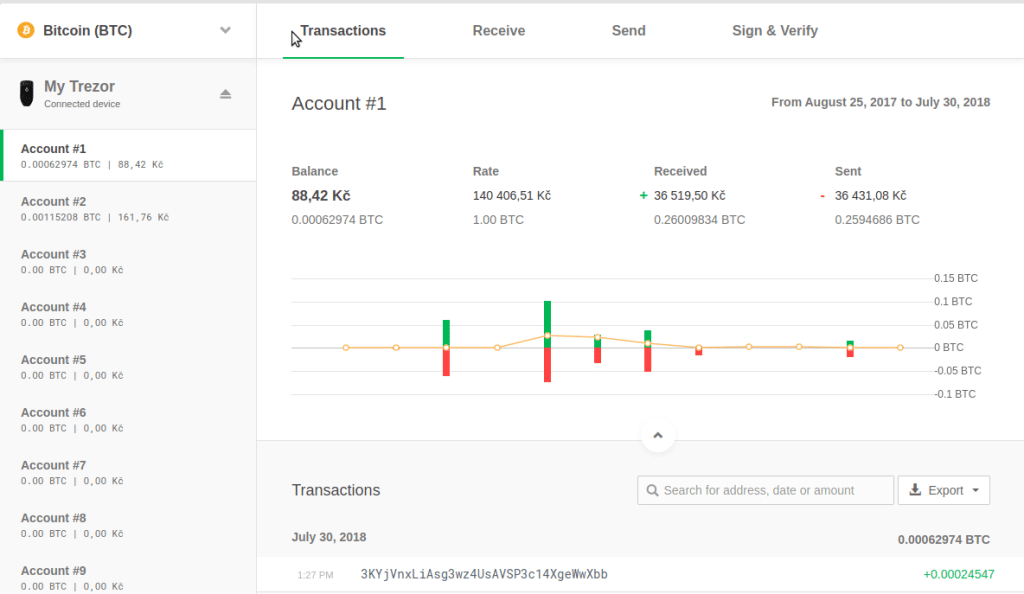Viewport: 1024px width, 594px height.
Task: Click the date range above the chart
Action: 880,103
